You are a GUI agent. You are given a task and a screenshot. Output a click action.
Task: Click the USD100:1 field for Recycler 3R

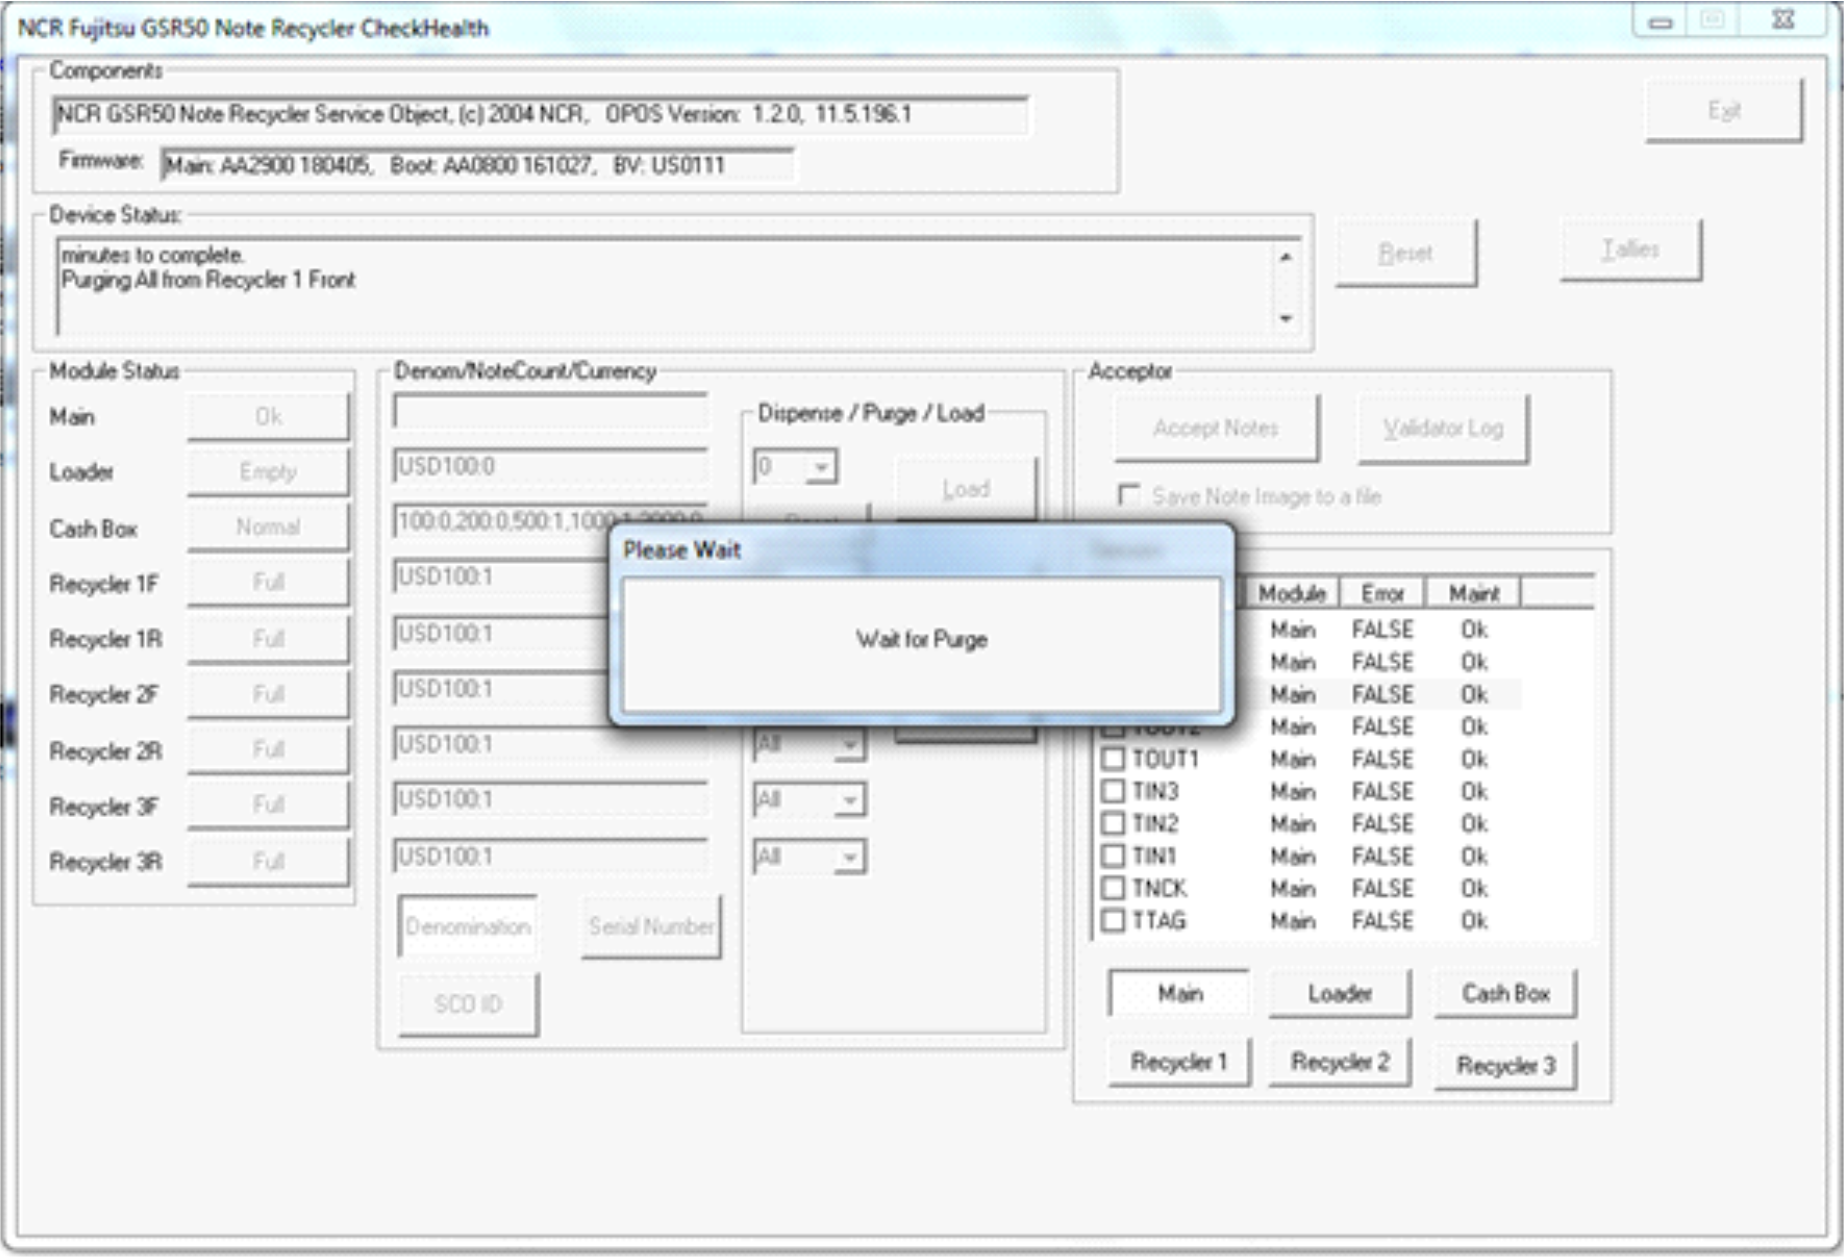[x=550, y=856]
